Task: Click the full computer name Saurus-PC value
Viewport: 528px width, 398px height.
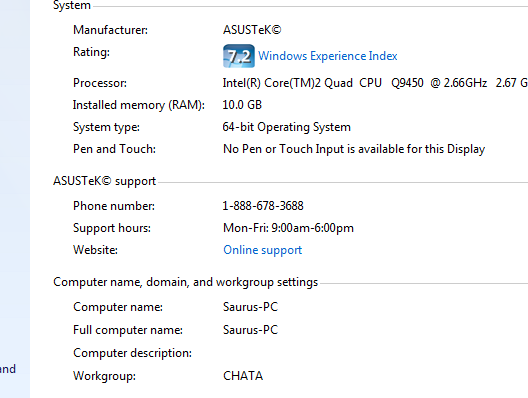Action: click(x=251, y=330)
